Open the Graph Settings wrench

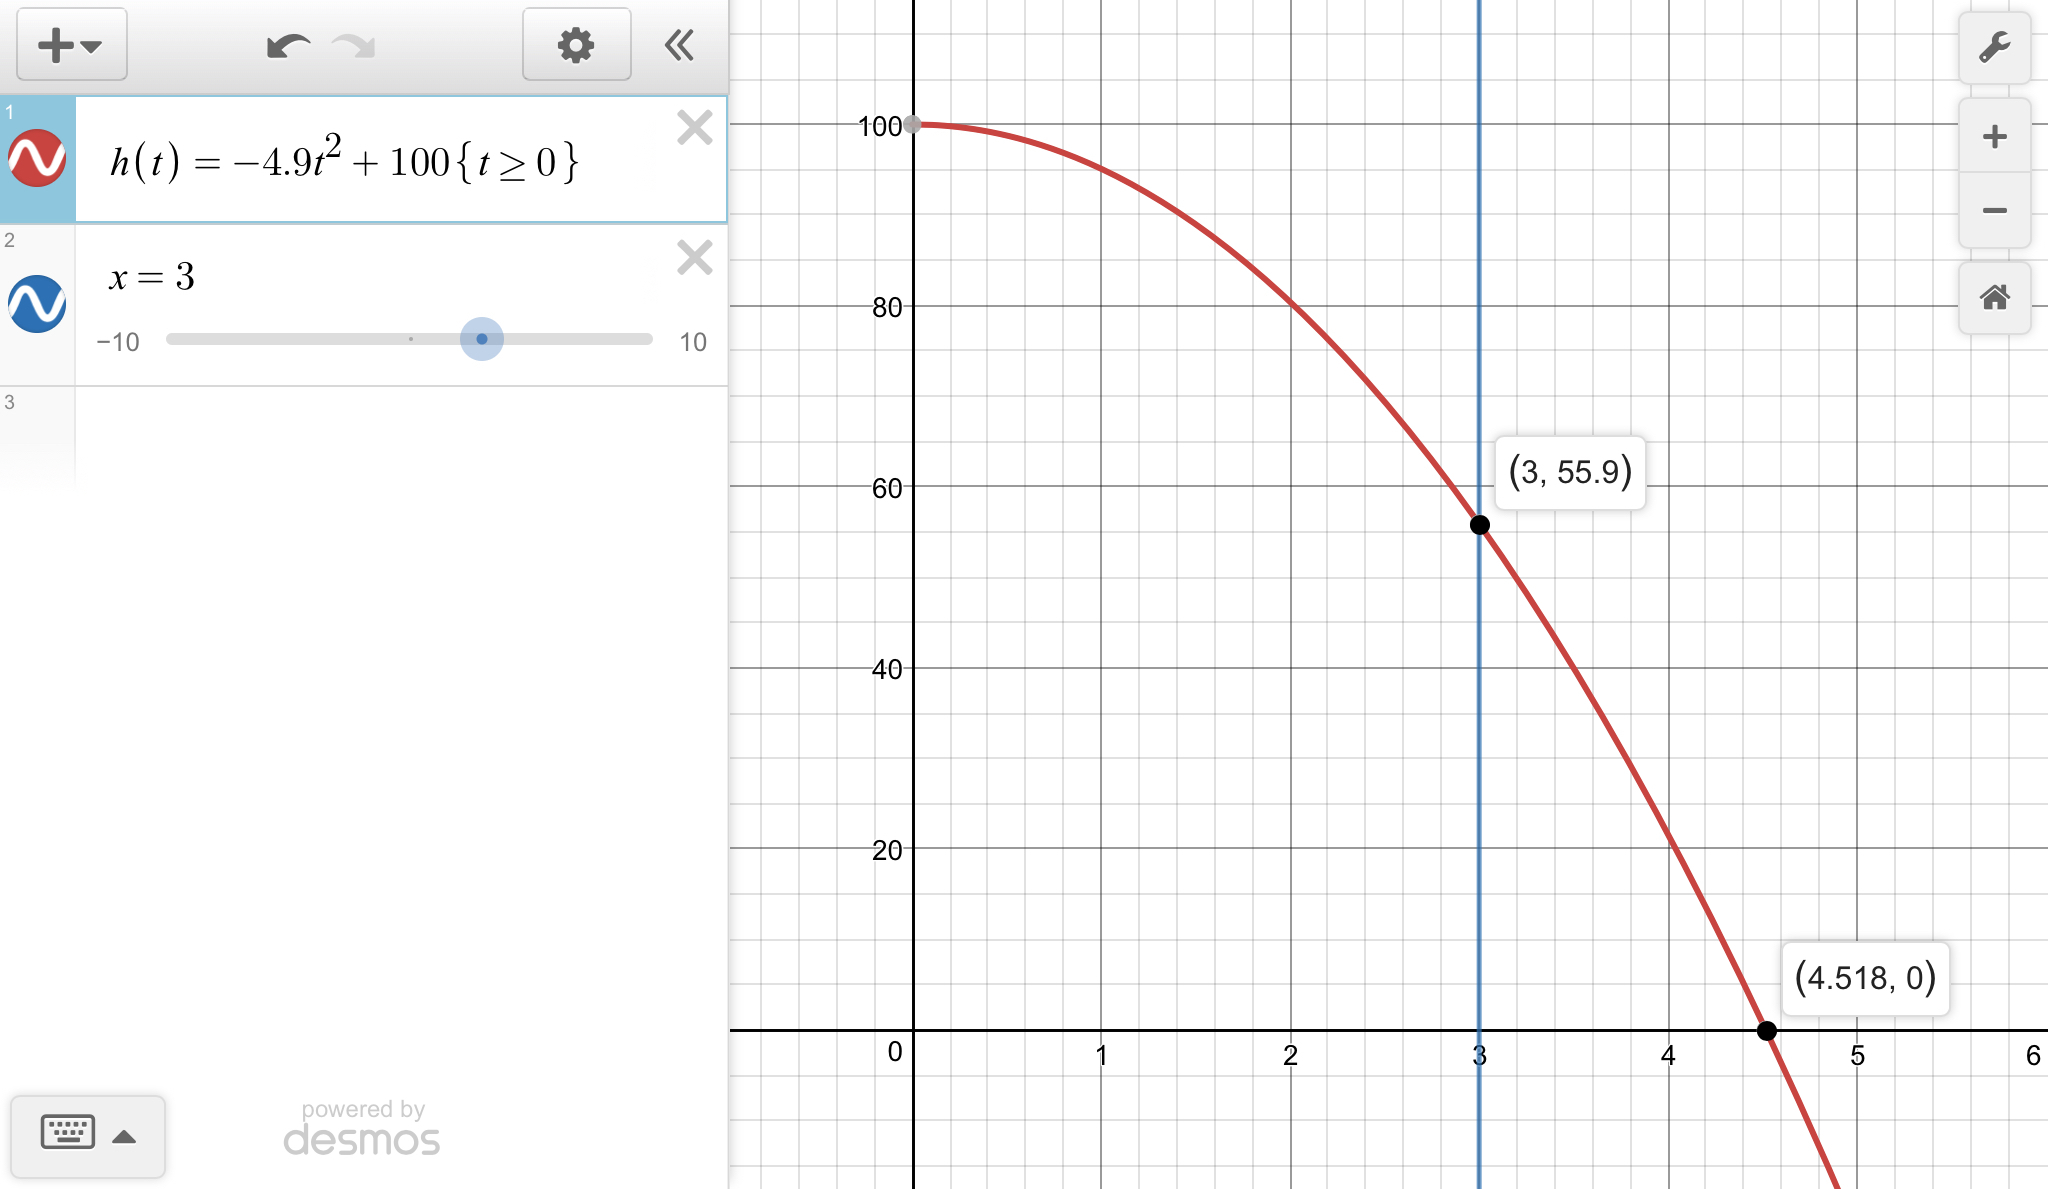coord(1994,47)
